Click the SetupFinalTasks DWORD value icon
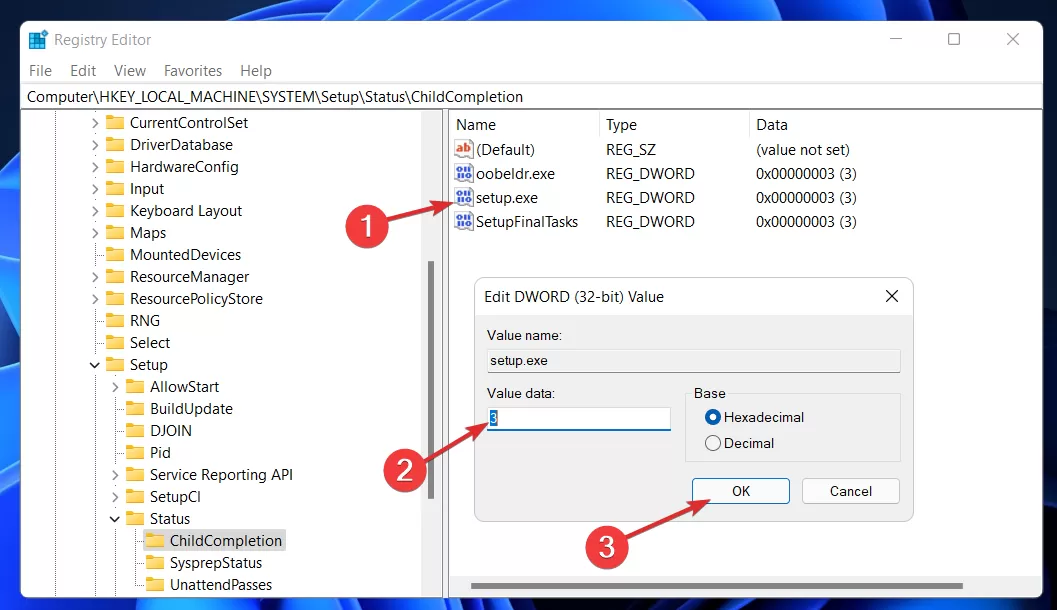The height and width of the screenshot is (610, 1057). pyautogui.click(x=464, y=221)
